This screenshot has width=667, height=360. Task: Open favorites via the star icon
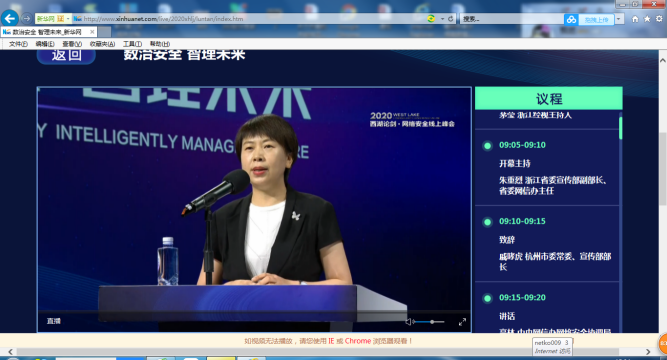pyautogui.click(x=647, y=19)
